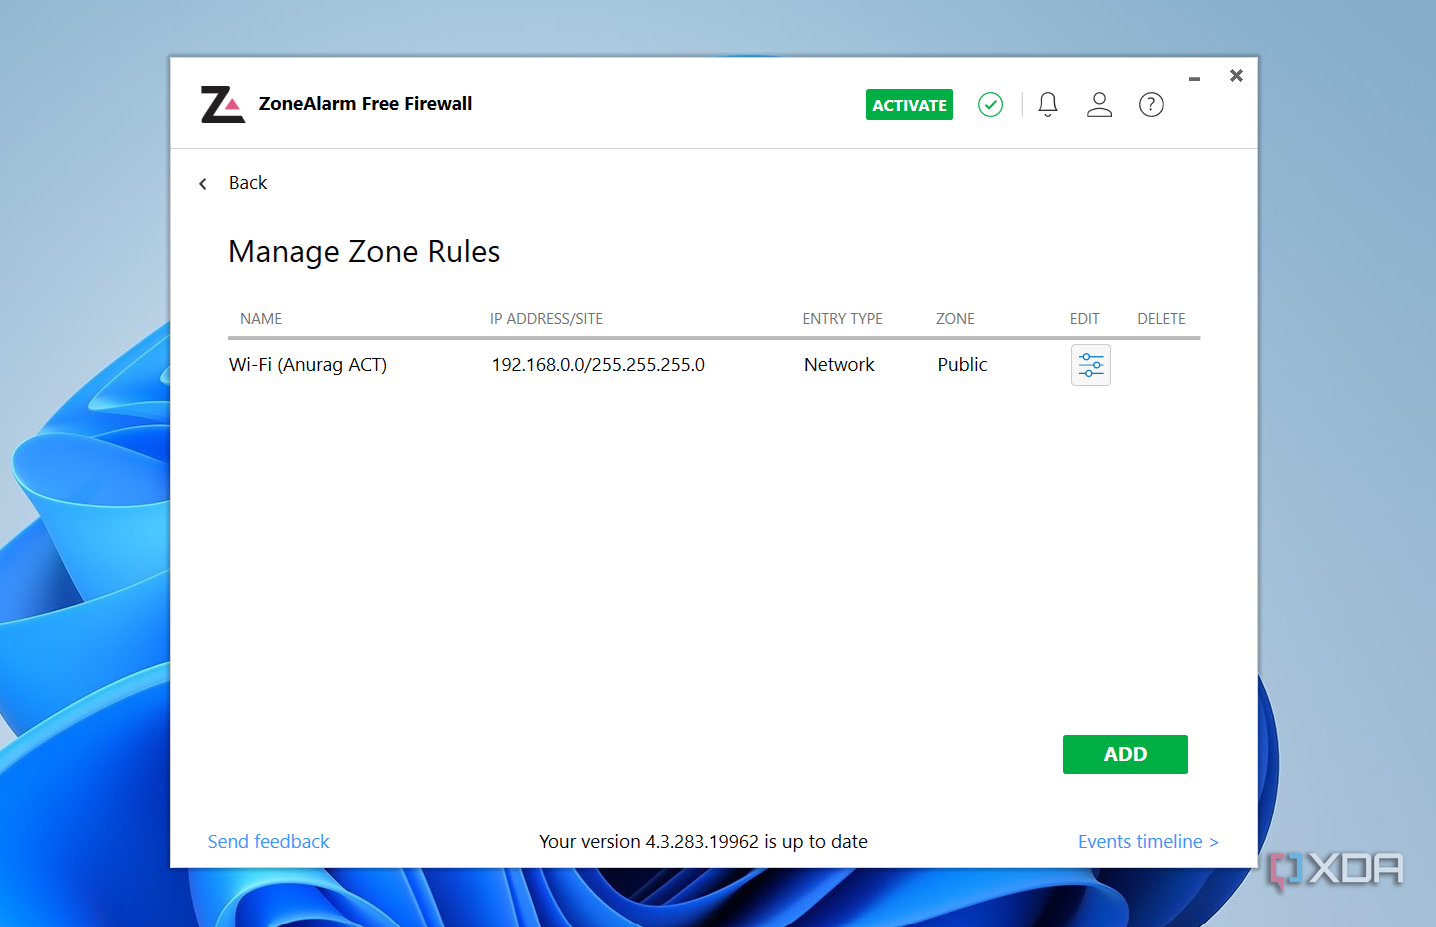Image resolution: width=1436 pixels, height=927 pixels.
Task: Click the green ACTIVATE button
Action: [x=909, y=105]
